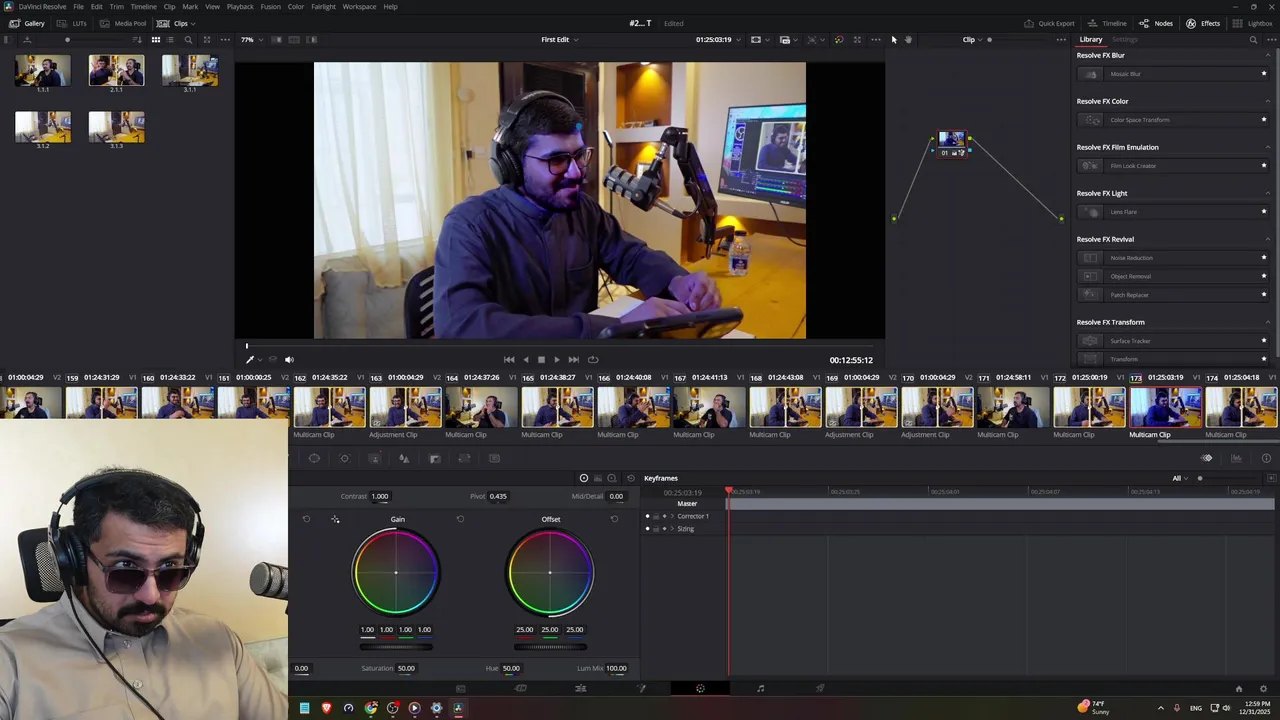The width and height of the screenshot is (1280, 720).
Task: Select gallery still labeled 3.1.3
Action: [x=116, y=126]
